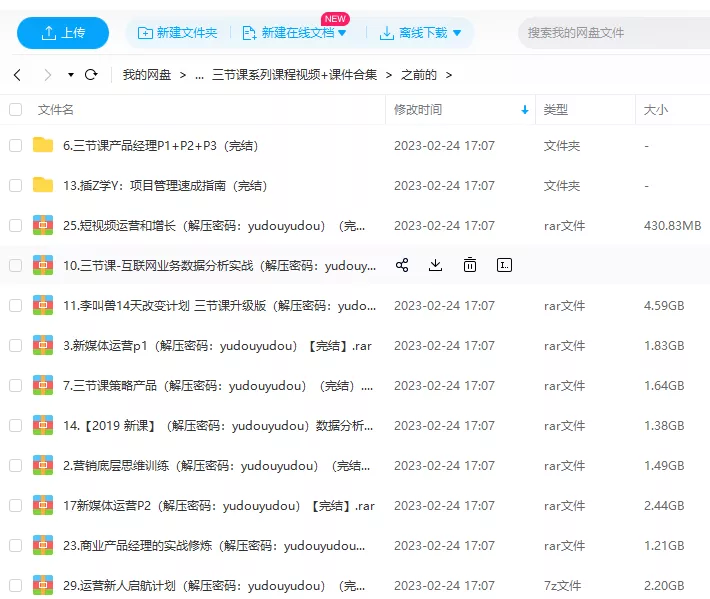Refresh the file list
The width and height of the screenshot is (710, 599).
point(91,75)
